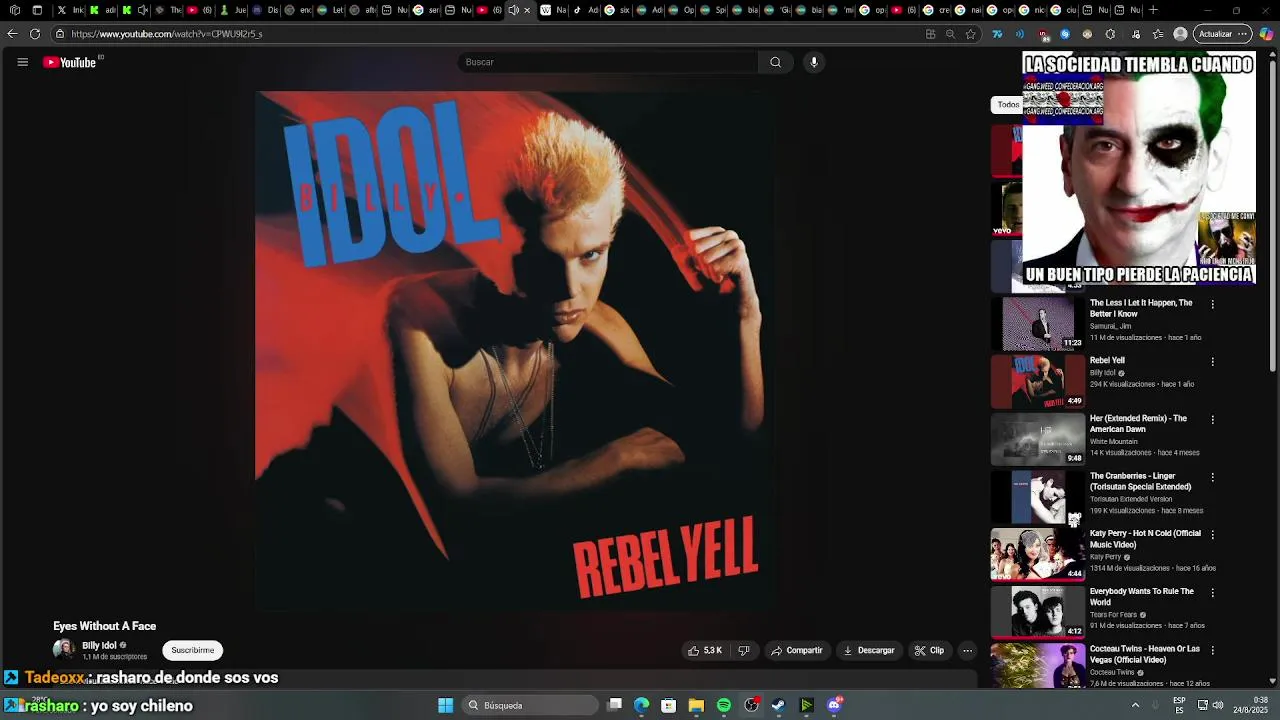Click the Descargar download button

coord(869,650)
